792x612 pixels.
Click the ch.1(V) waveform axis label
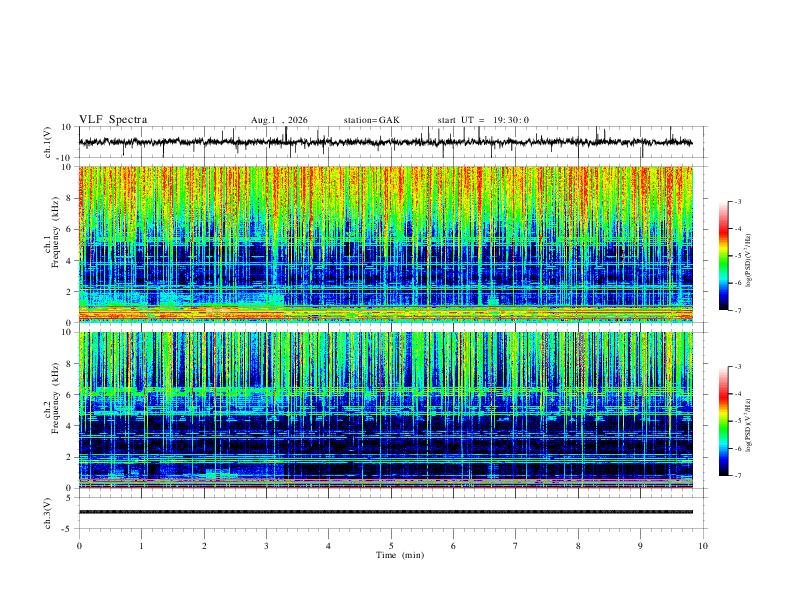[48, 142]
